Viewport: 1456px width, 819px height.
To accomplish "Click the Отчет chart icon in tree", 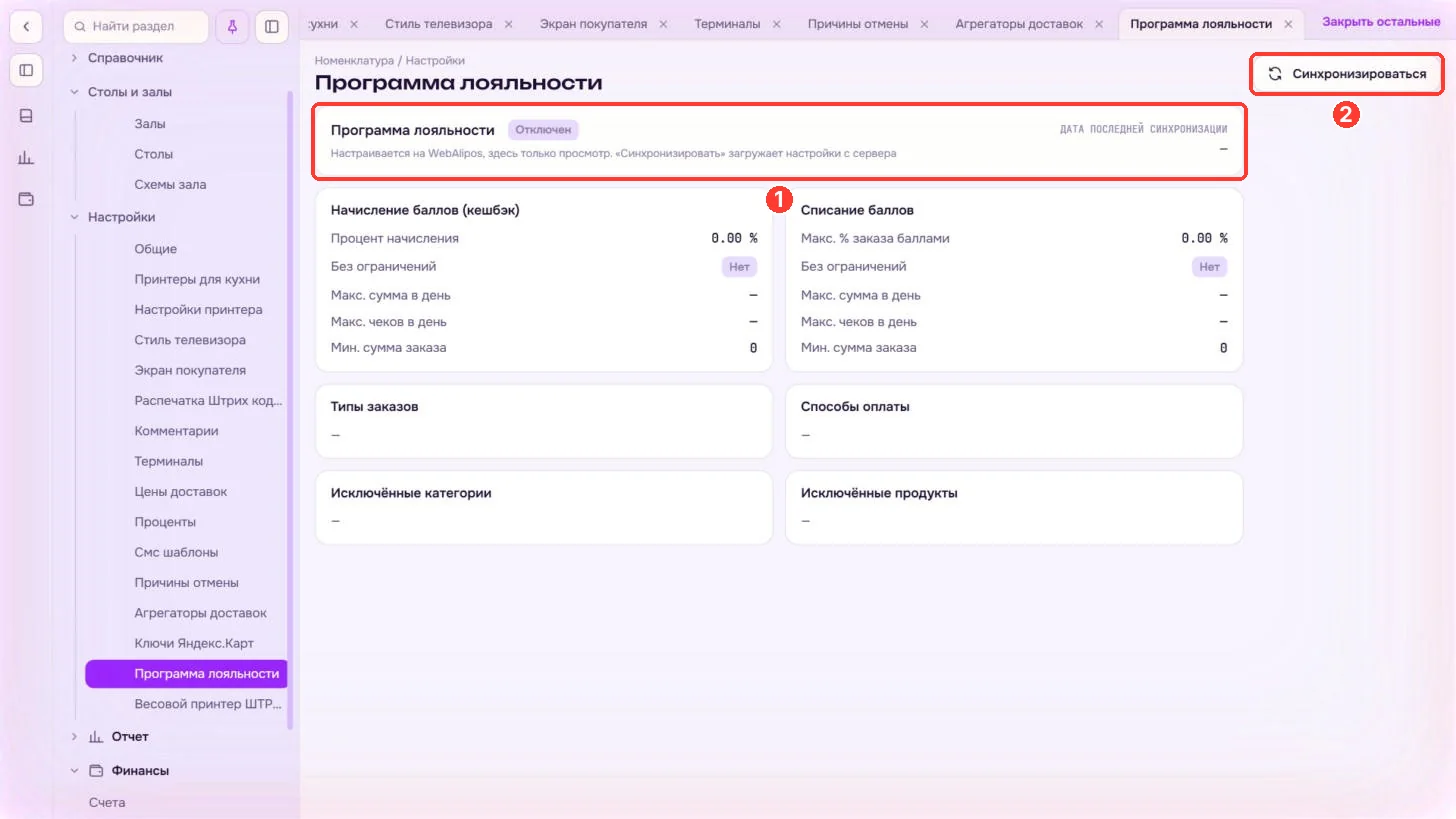I will tap(96, 737).
